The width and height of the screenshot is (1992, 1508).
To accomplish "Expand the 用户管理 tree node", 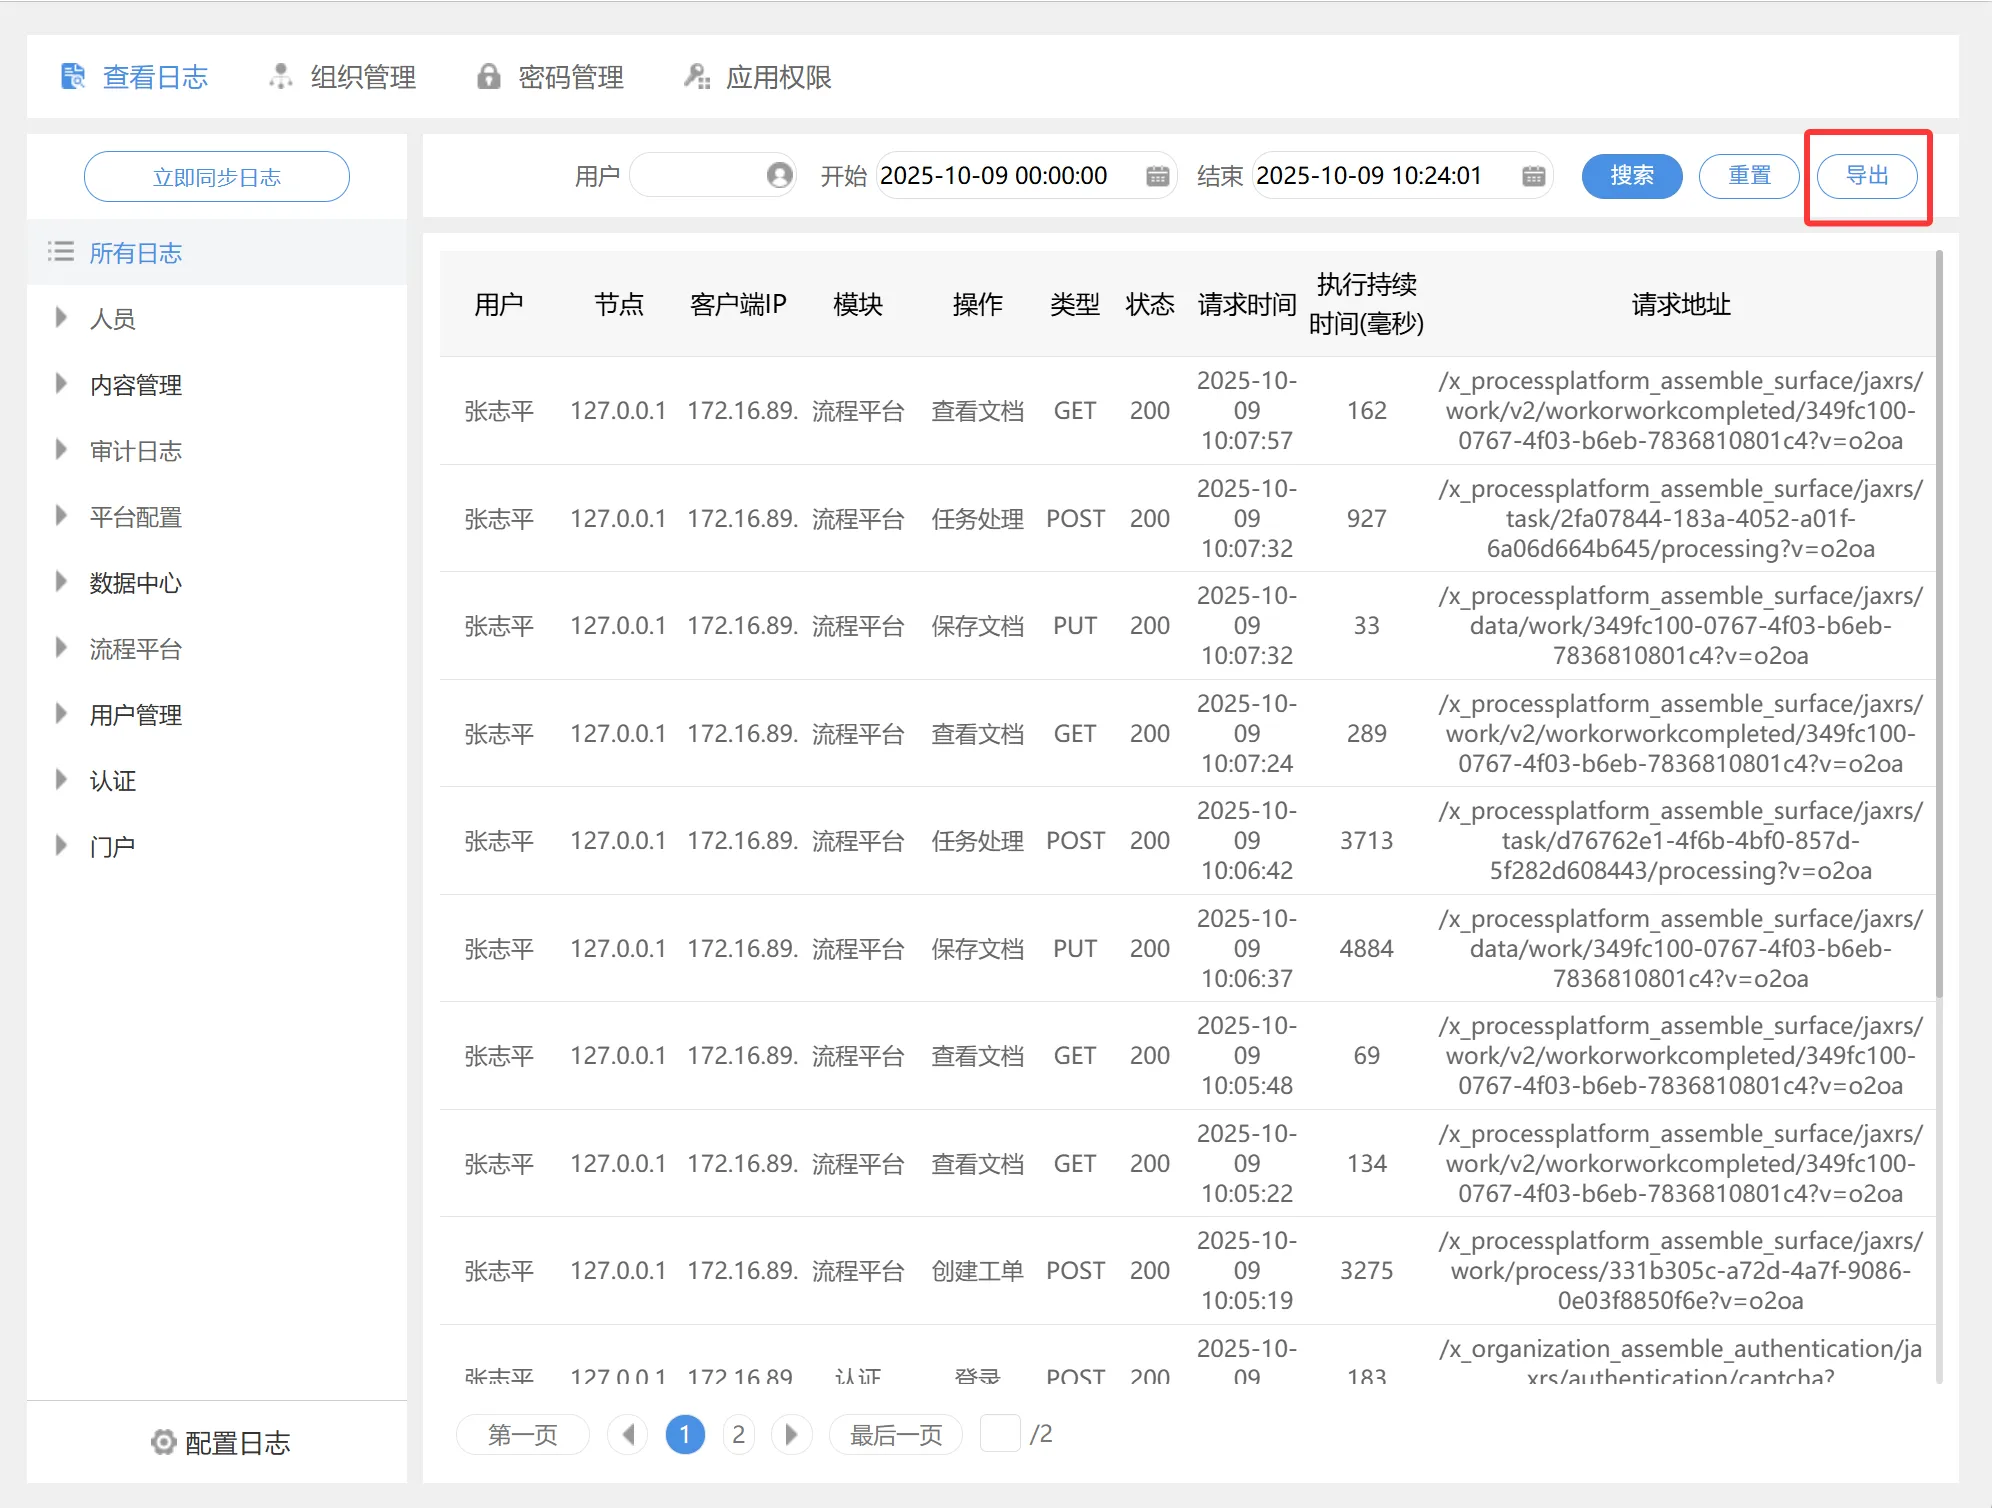I will point(61,714).
